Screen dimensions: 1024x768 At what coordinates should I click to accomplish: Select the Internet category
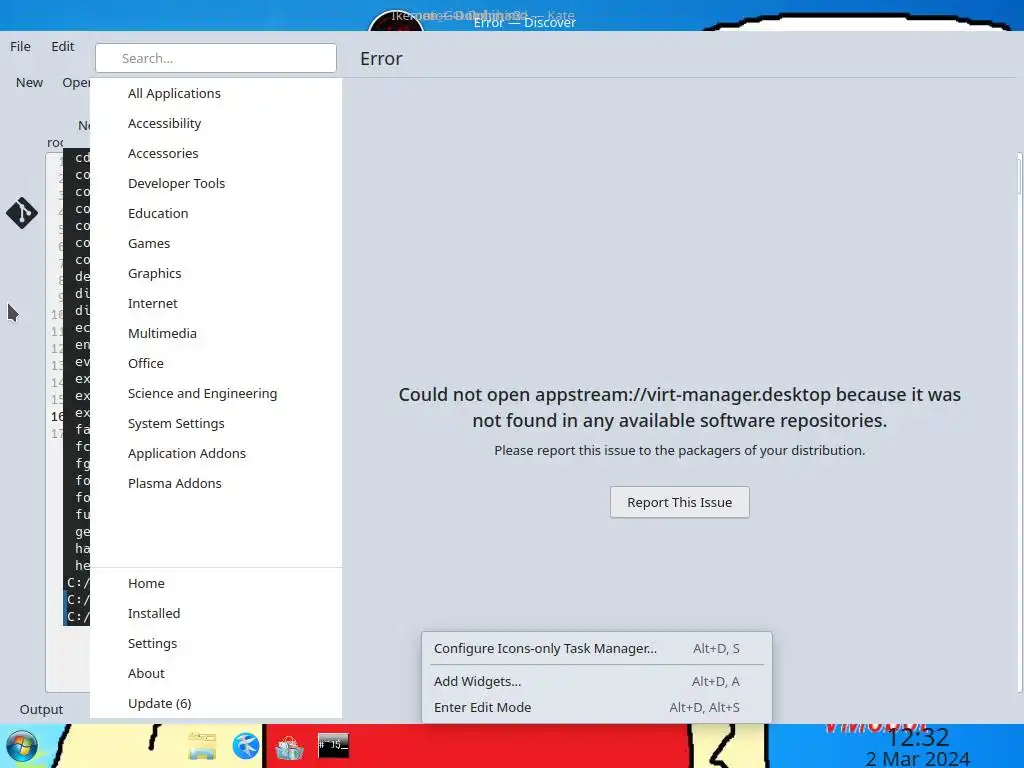tap(216, 304)
